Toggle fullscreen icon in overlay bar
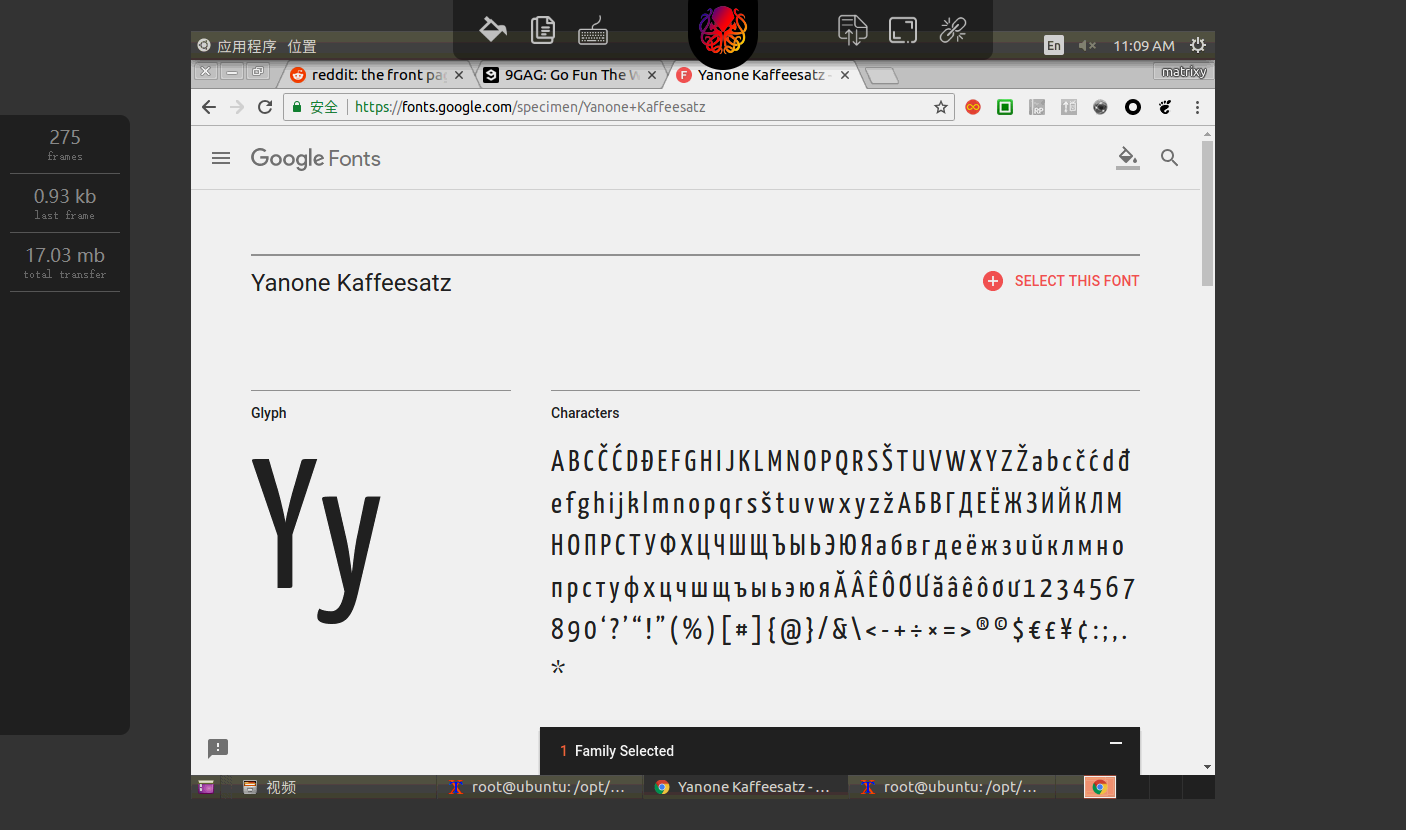The width and height of the screenshot is (1406, 830). [903, 30]
